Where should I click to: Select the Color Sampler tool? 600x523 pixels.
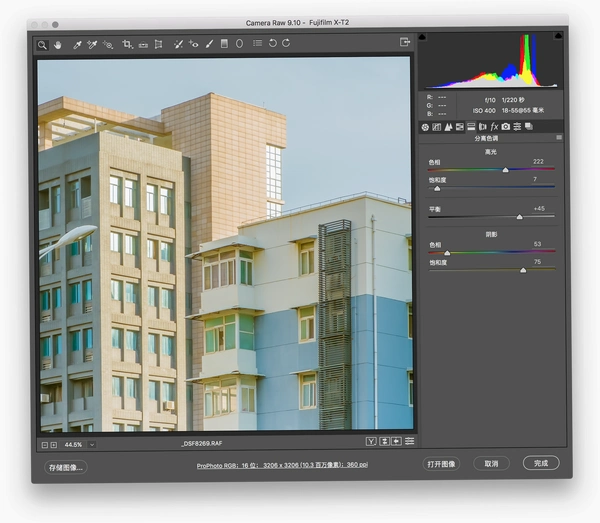click(x=92, y=45)
